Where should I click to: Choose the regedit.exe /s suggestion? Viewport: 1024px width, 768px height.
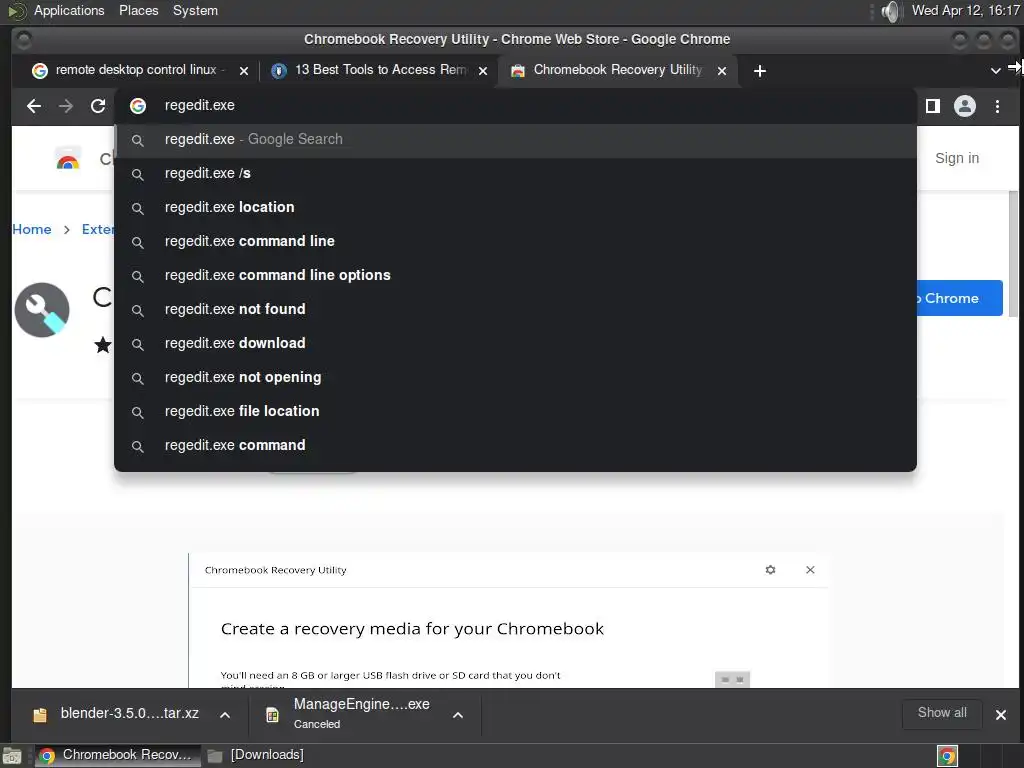pos(515,173)
